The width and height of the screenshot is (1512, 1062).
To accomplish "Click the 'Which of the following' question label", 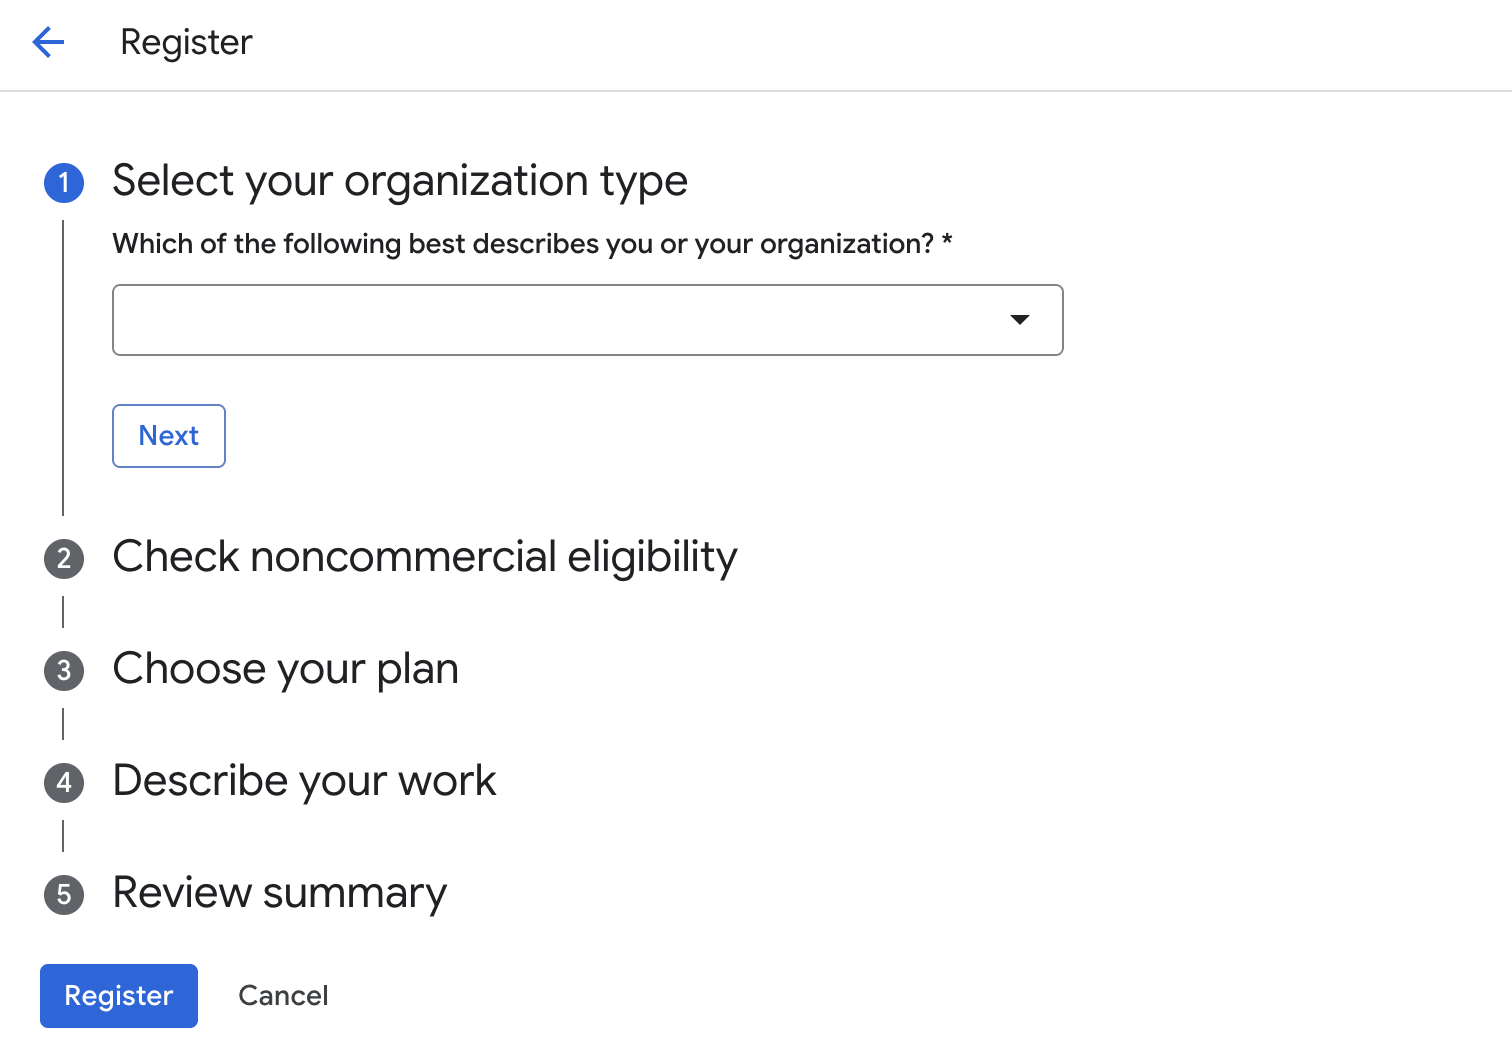I will click(523, 244).
